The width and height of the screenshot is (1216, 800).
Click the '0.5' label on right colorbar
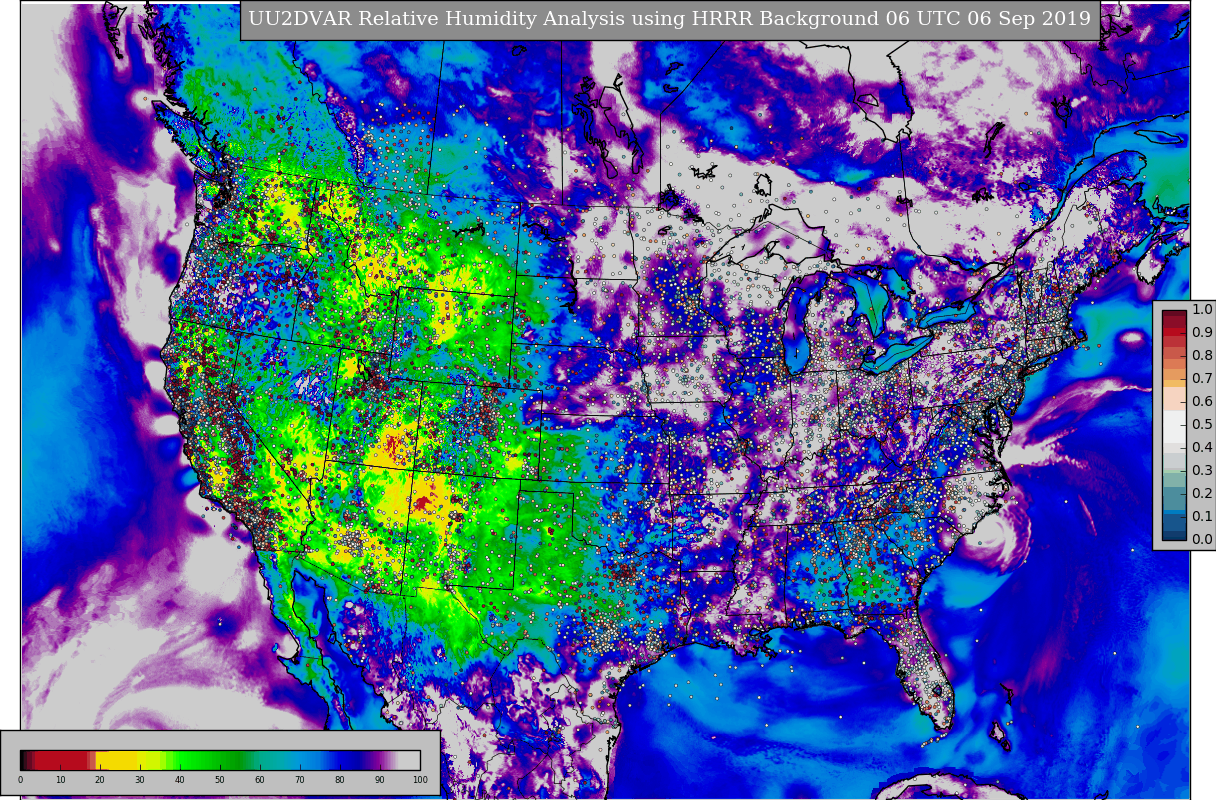point(1202,425)
